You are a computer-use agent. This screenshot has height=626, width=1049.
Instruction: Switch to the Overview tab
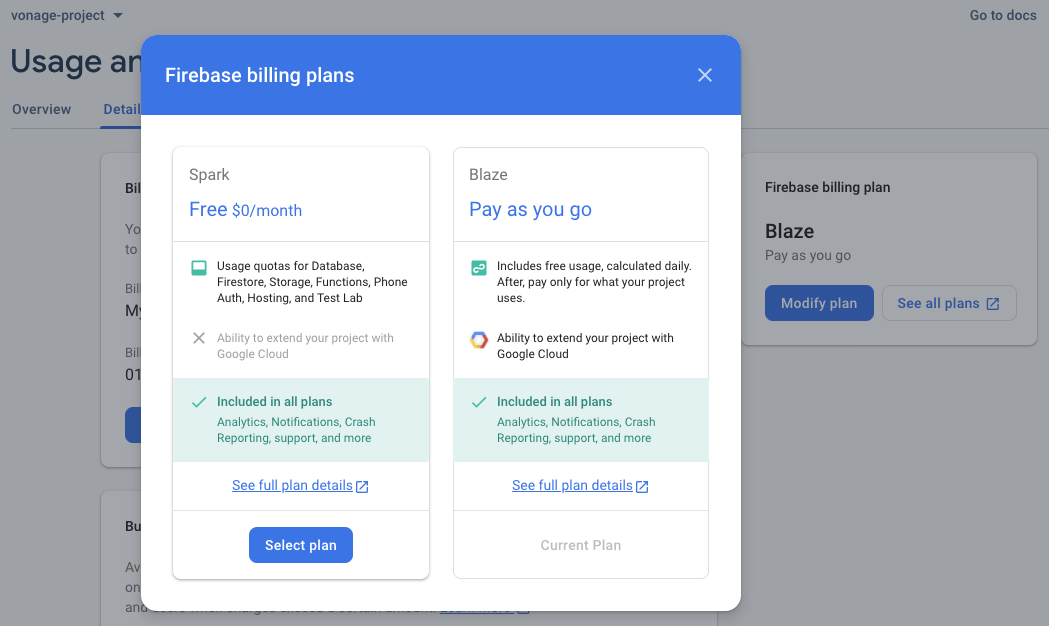click(41, 109)
